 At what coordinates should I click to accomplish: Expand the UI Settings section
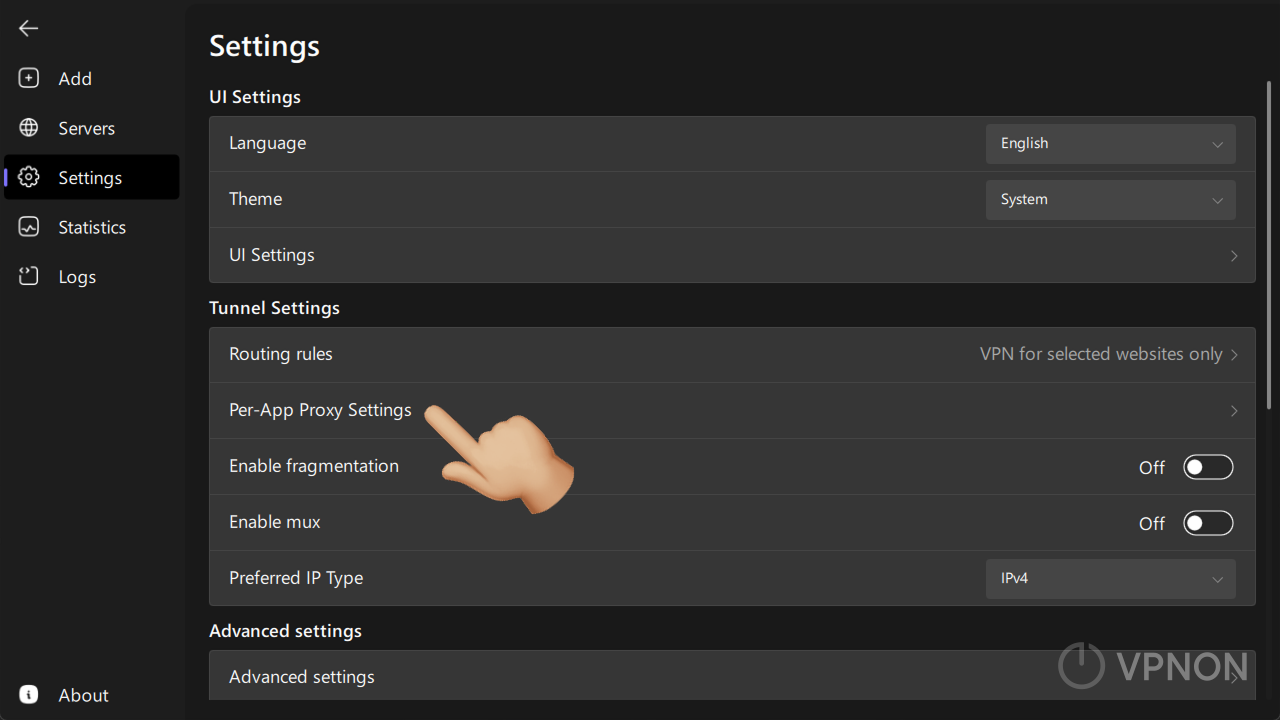732,255
